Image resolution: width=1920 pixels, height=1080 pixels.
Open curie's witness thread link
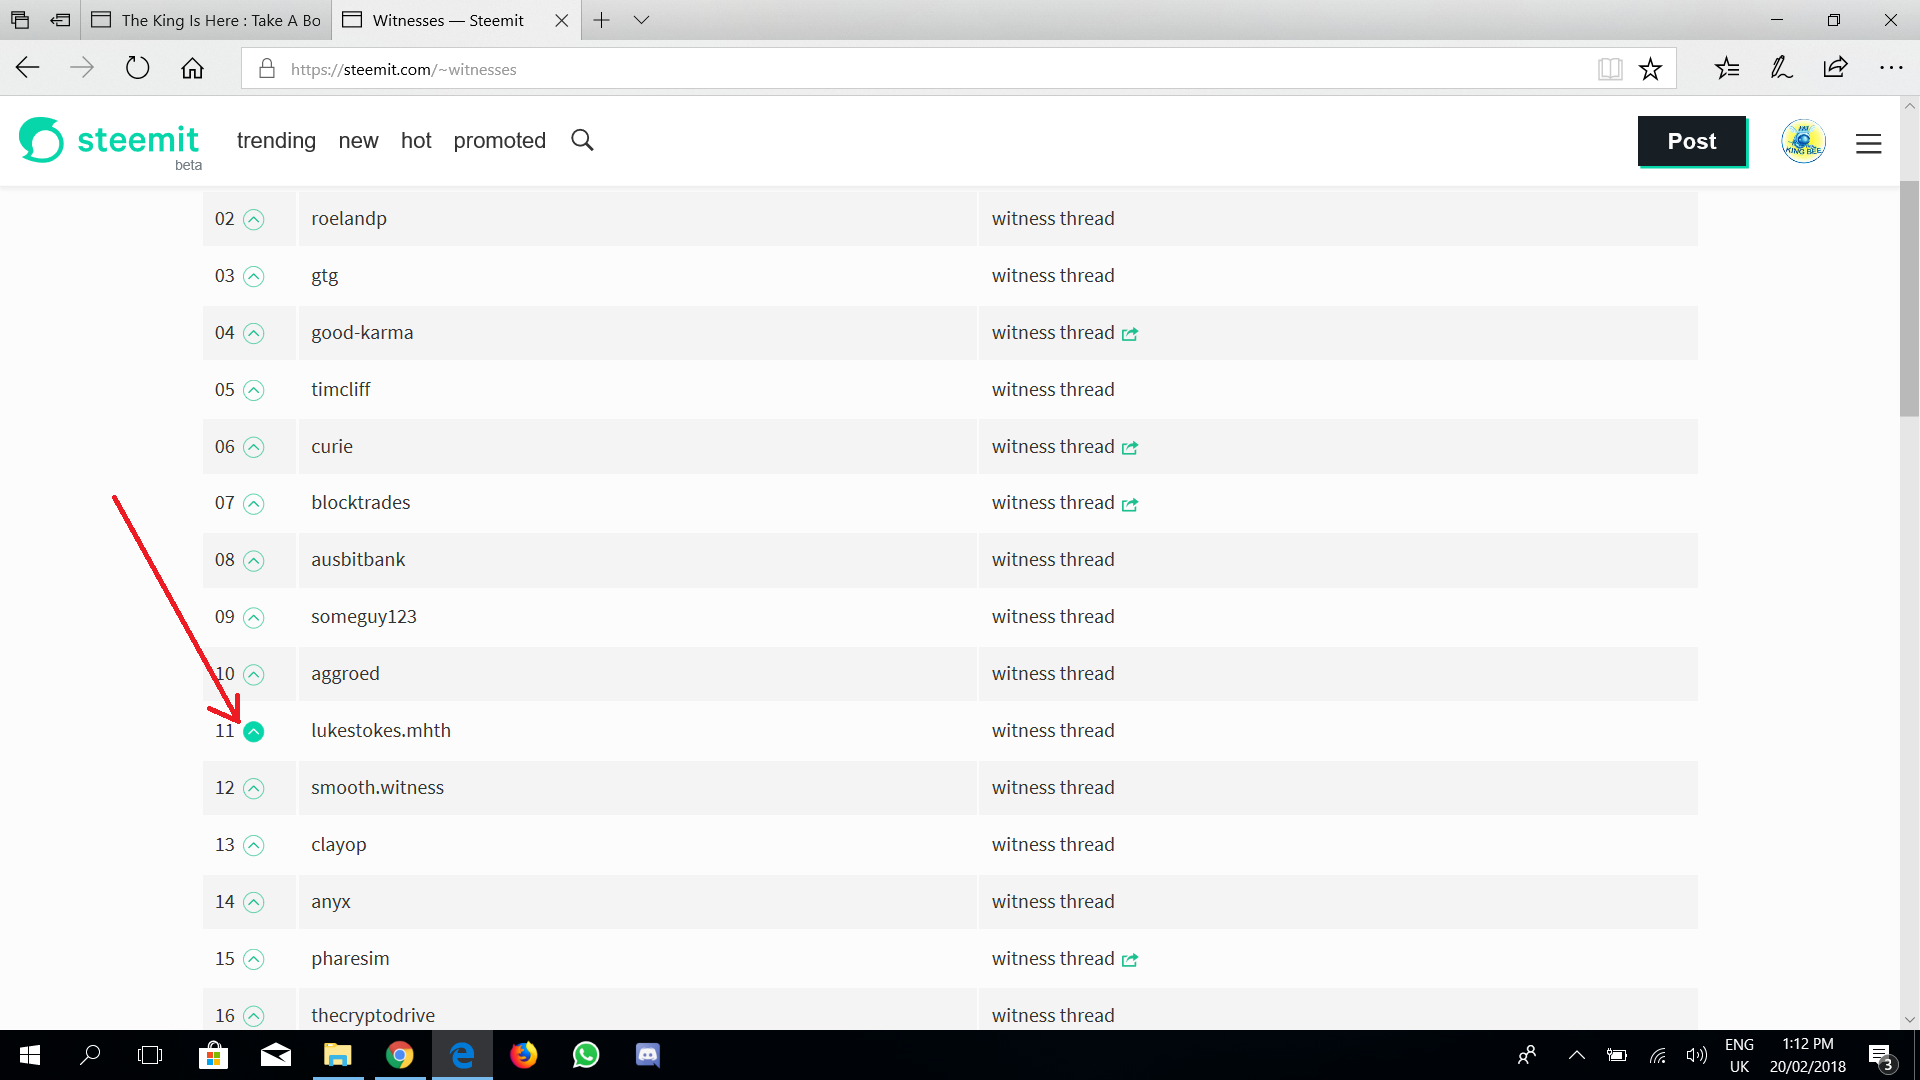[1052, 446]
